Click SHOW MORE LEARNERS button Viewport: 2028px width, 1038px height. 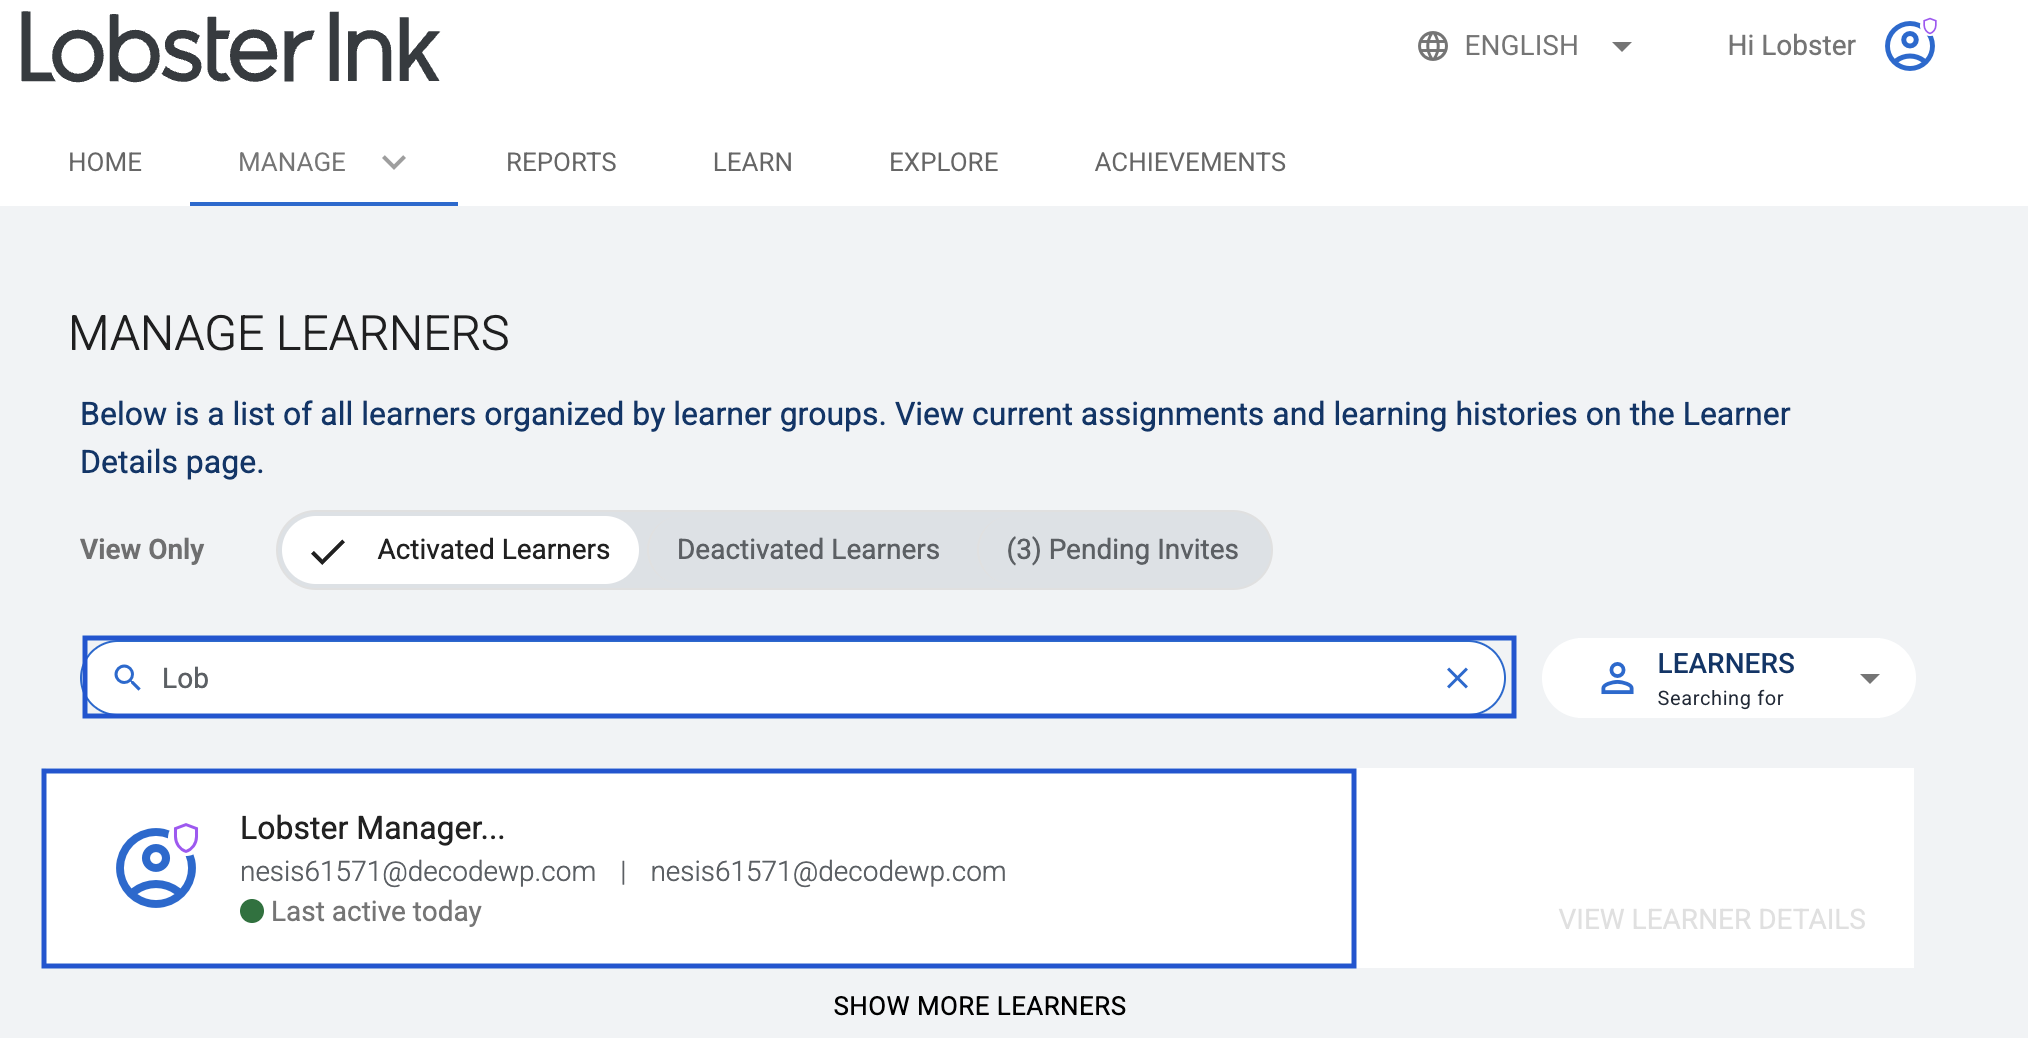980,1006
